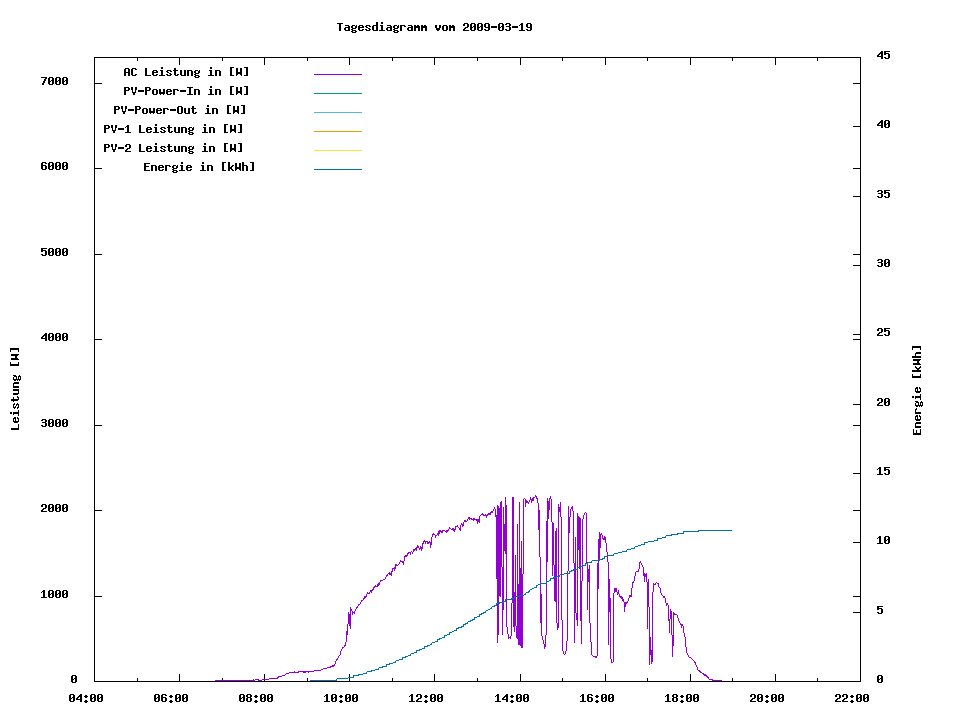
Task: Select the PV-1 Leistung in [W] legend label
Action: click(173, 129)
